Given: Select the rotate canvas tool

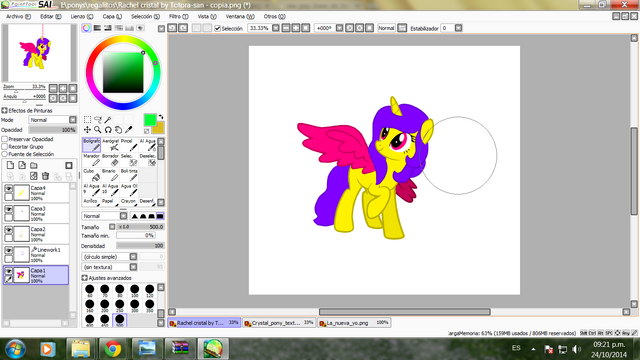Looking at the screenshot, I should [x=108, y=130].
